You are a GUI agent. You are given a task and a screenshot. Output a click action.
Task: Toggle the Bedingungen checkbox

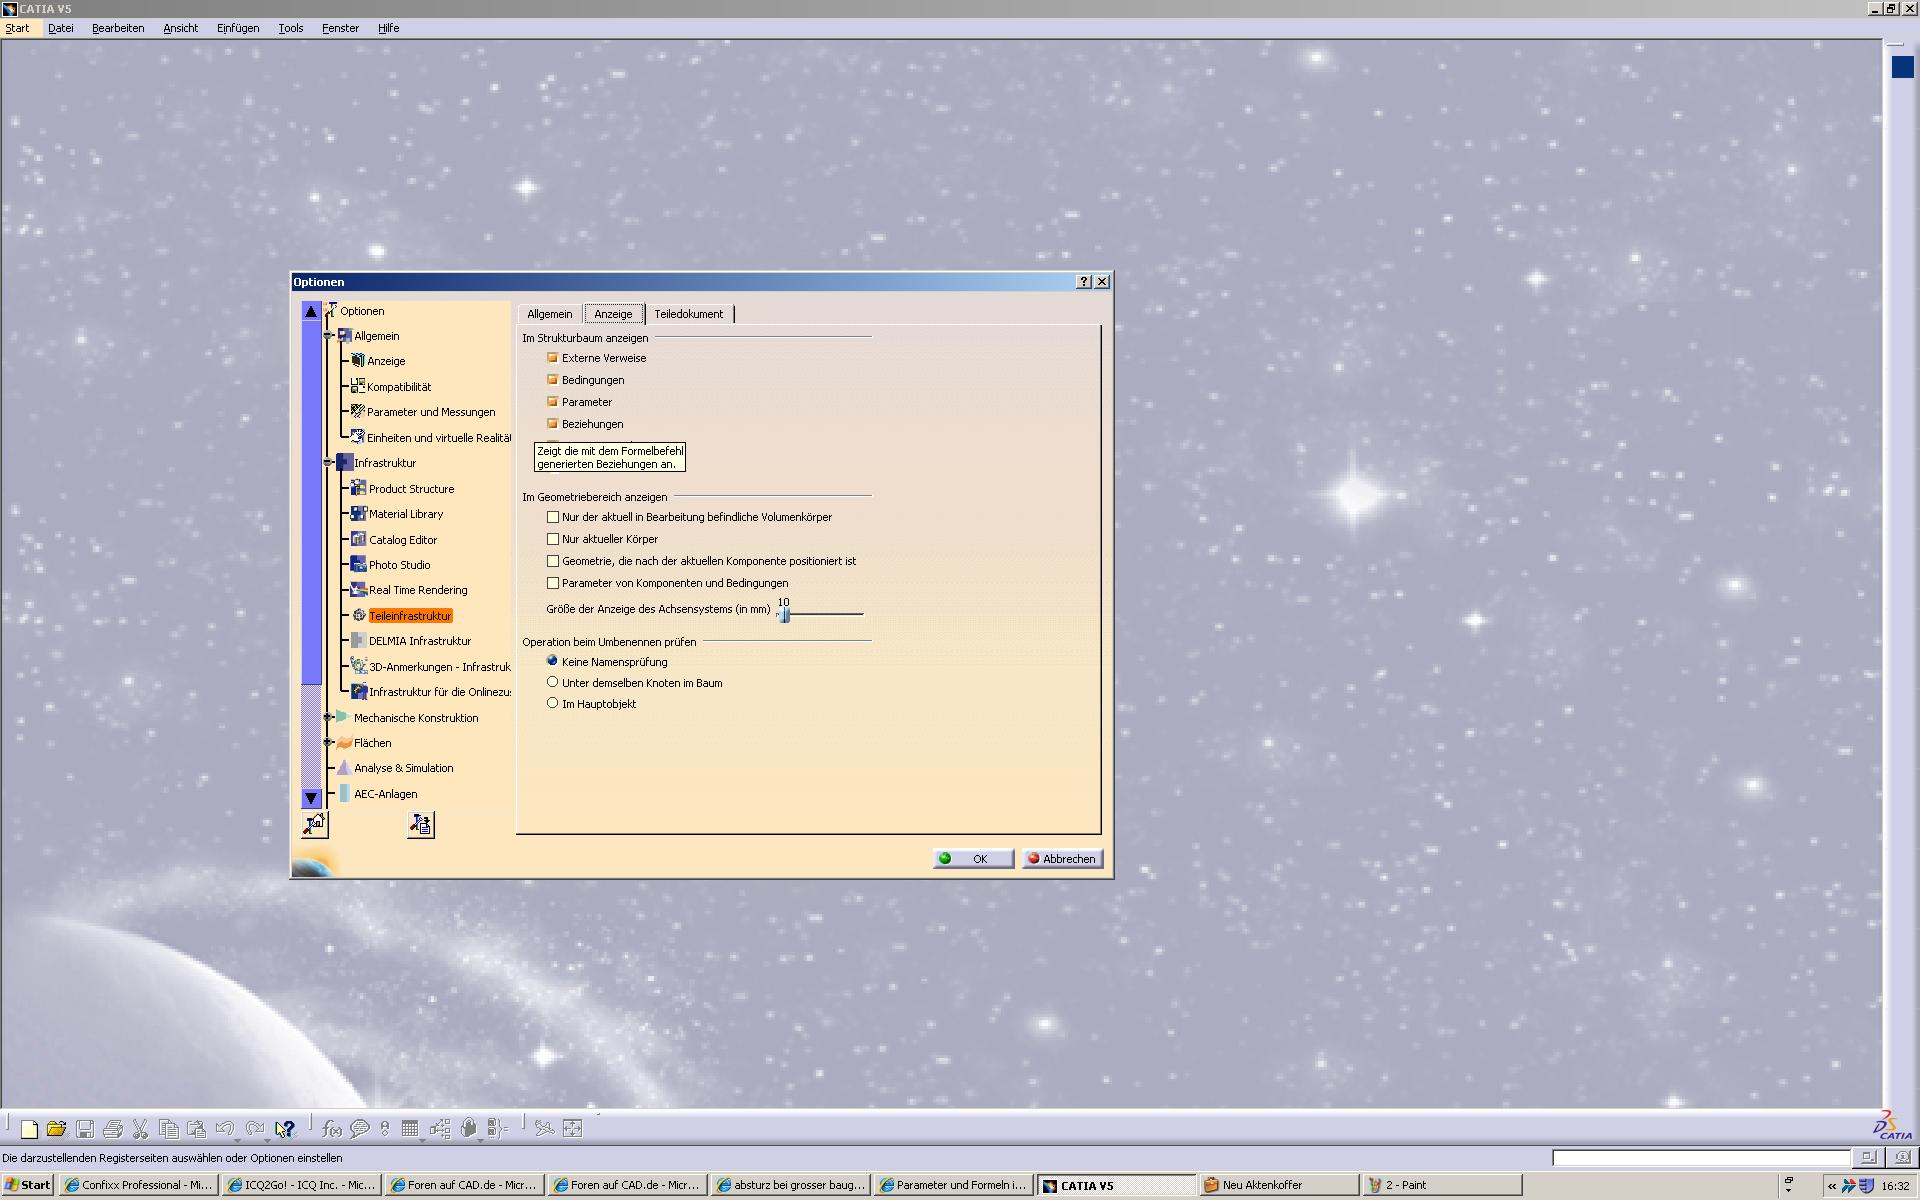coord(552,379)
